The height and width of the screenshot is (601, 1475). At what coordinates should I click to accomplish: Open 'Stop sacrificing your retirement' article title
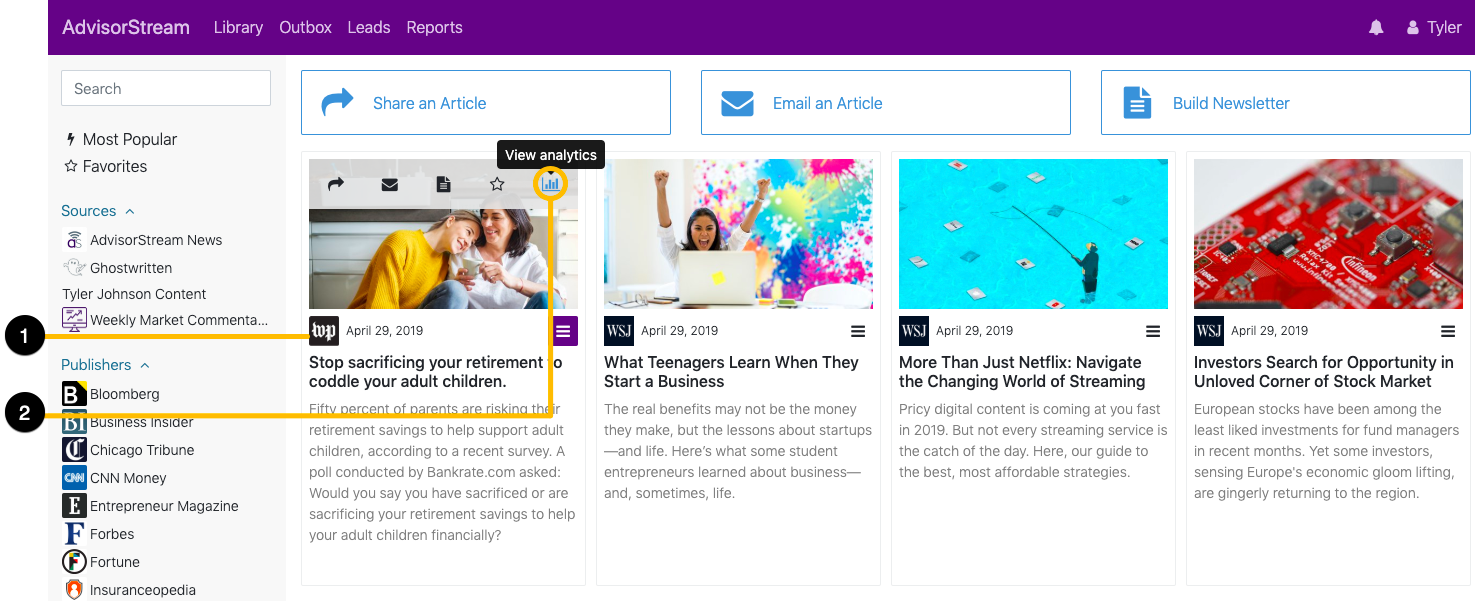pyautogui.click(x=436, y=372)
